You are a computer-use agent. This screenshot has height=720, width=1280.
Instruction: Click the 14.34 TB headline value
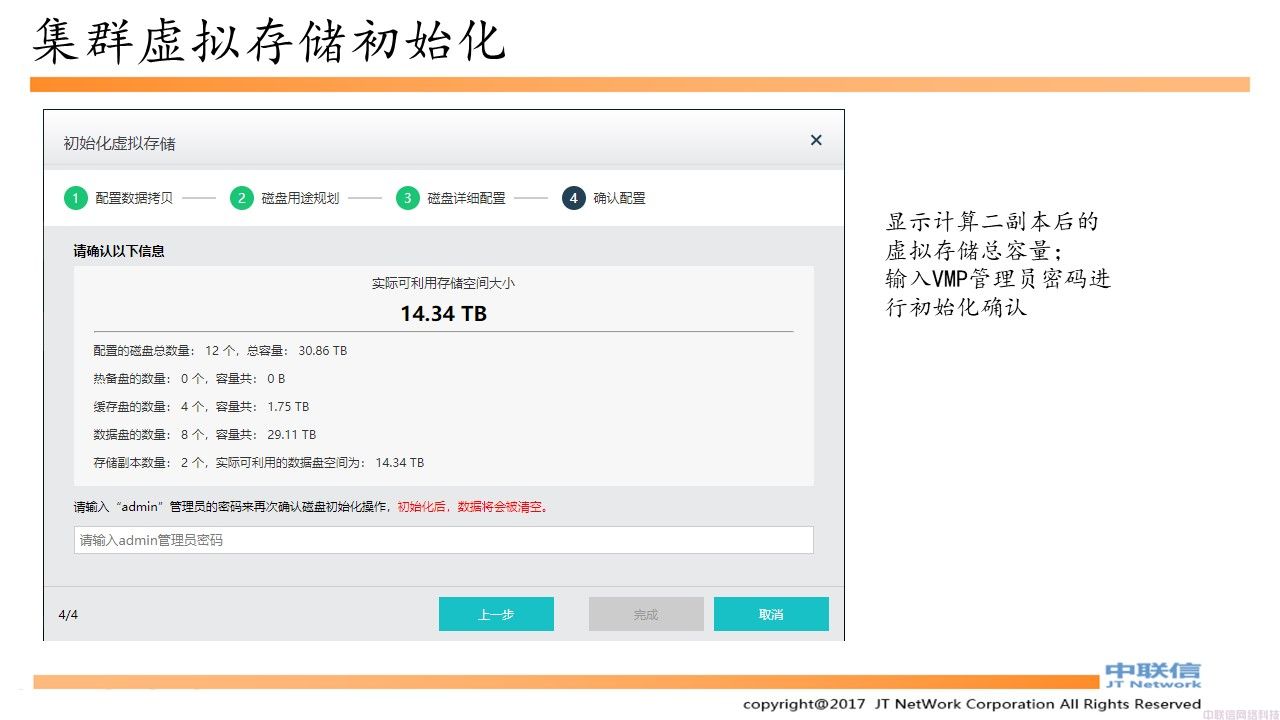pos(443,313)
